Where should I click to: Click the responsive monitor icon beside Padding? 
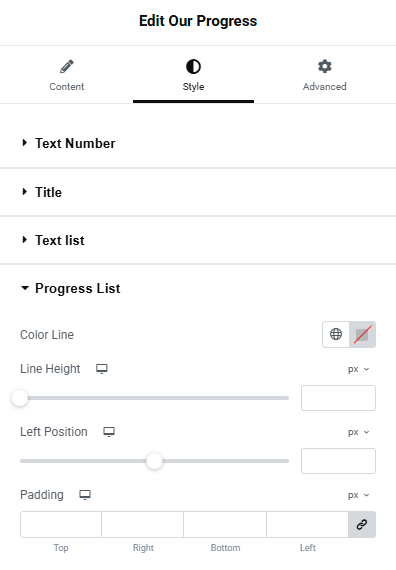pos(85,495)
